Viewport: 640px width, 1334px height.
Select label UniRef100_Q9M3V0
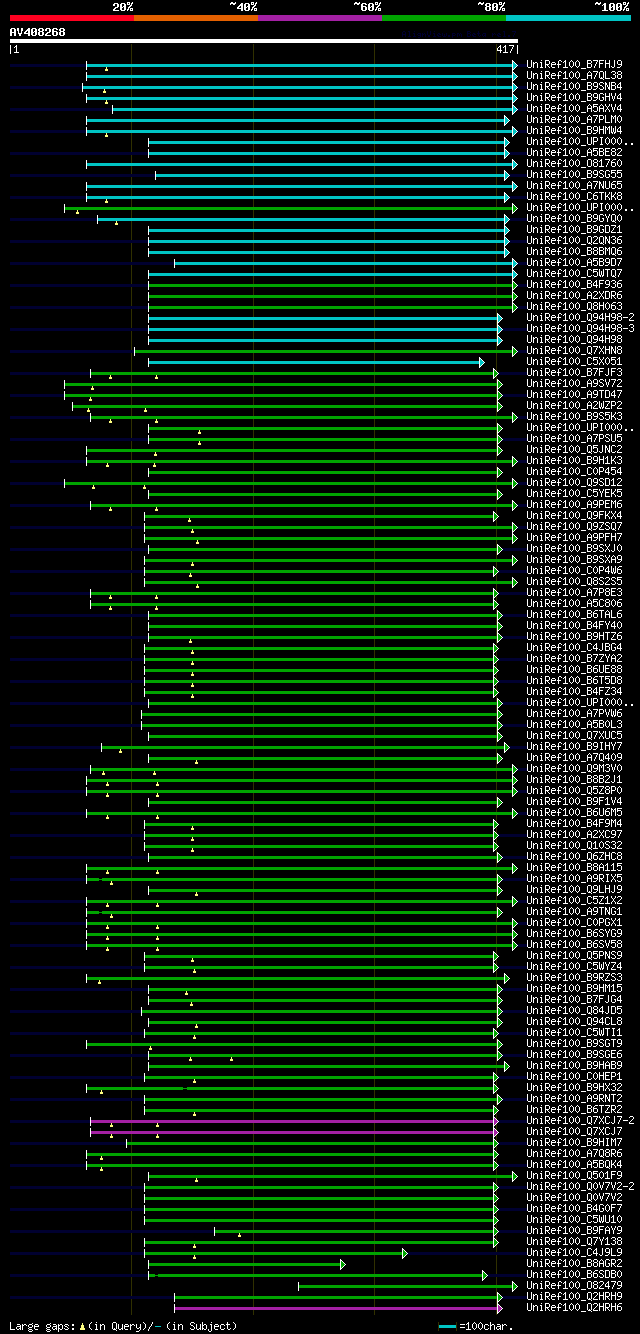click(x=574, y=768)
